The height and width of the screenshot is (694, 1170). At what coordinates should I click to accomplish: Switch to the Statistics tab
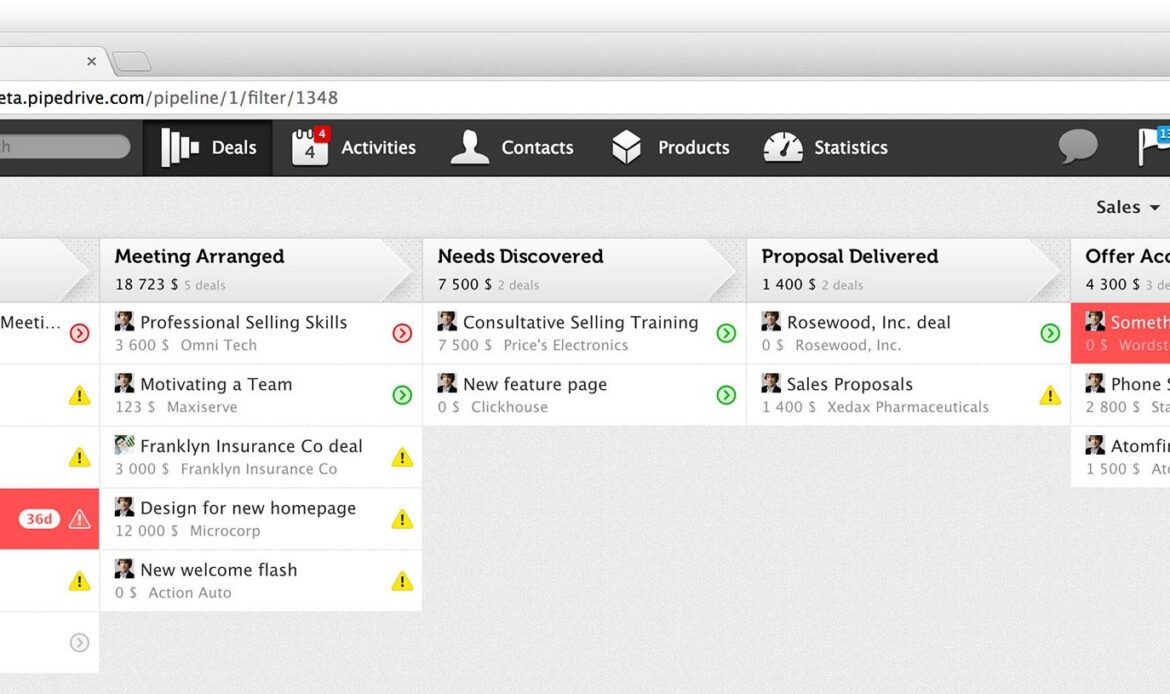click(x=826, y=148)
